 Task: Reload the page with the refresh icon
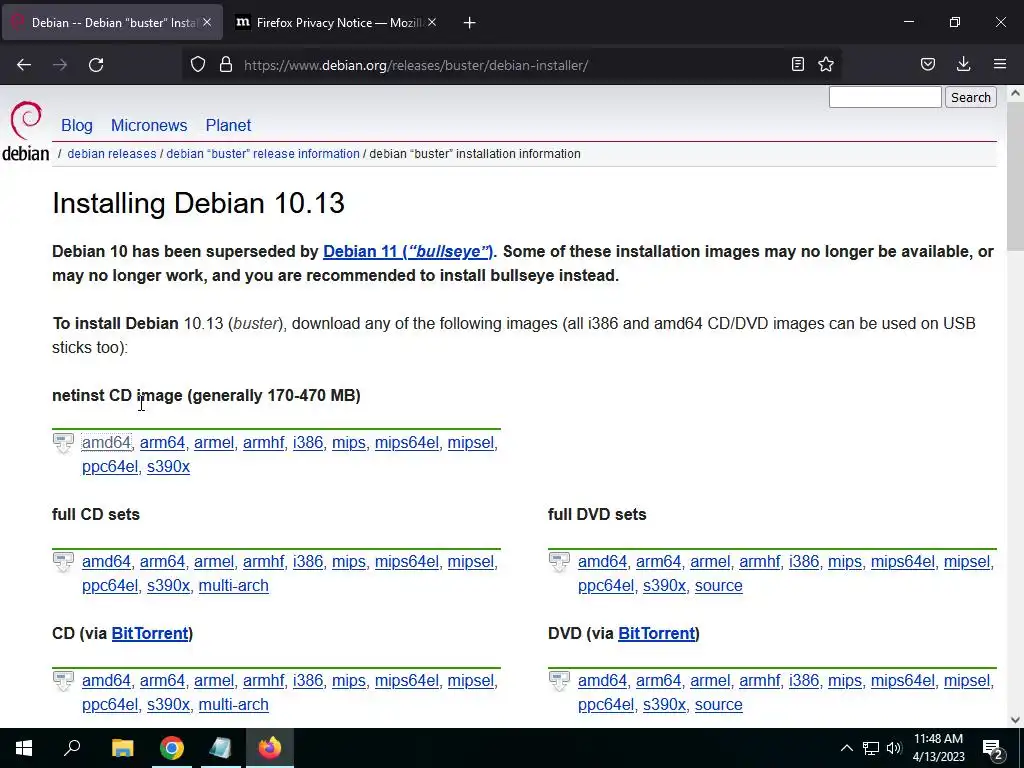pos(96,65)
